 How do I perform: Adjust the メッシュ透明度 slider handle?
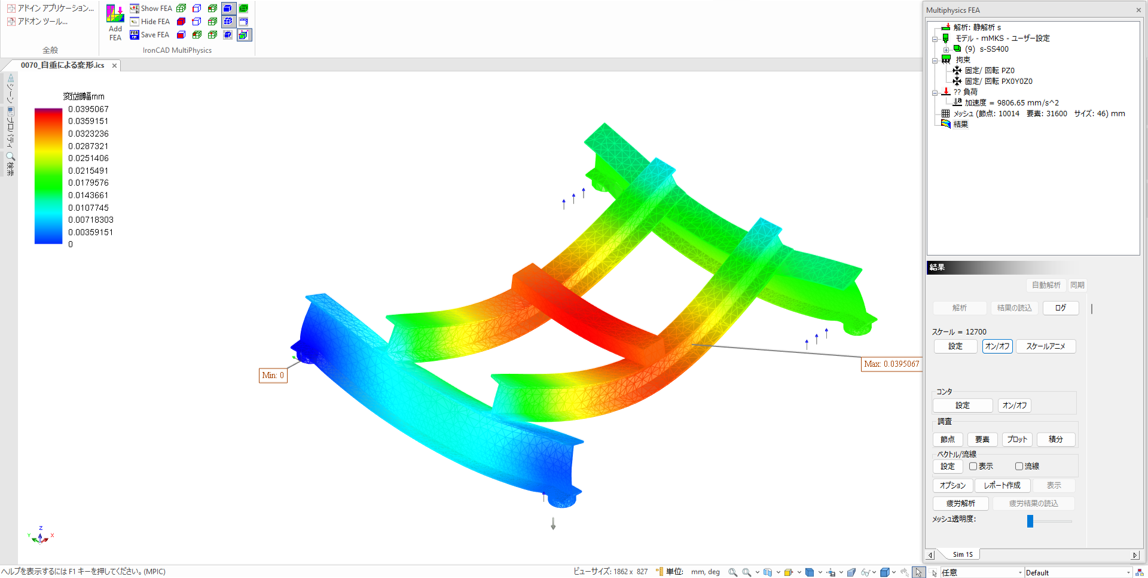[x=1030, y=520]
